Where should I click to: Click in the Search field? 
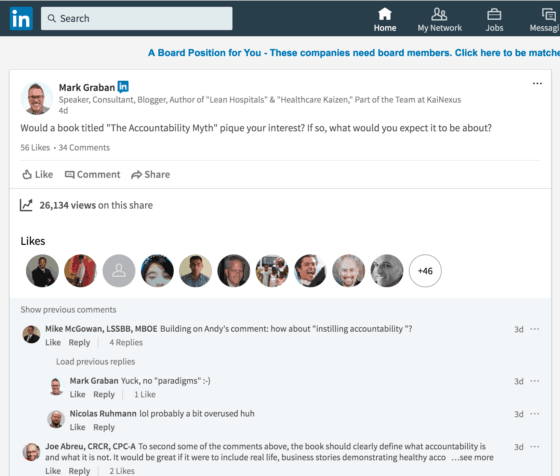pyautogui.click(x=136, y=19)
